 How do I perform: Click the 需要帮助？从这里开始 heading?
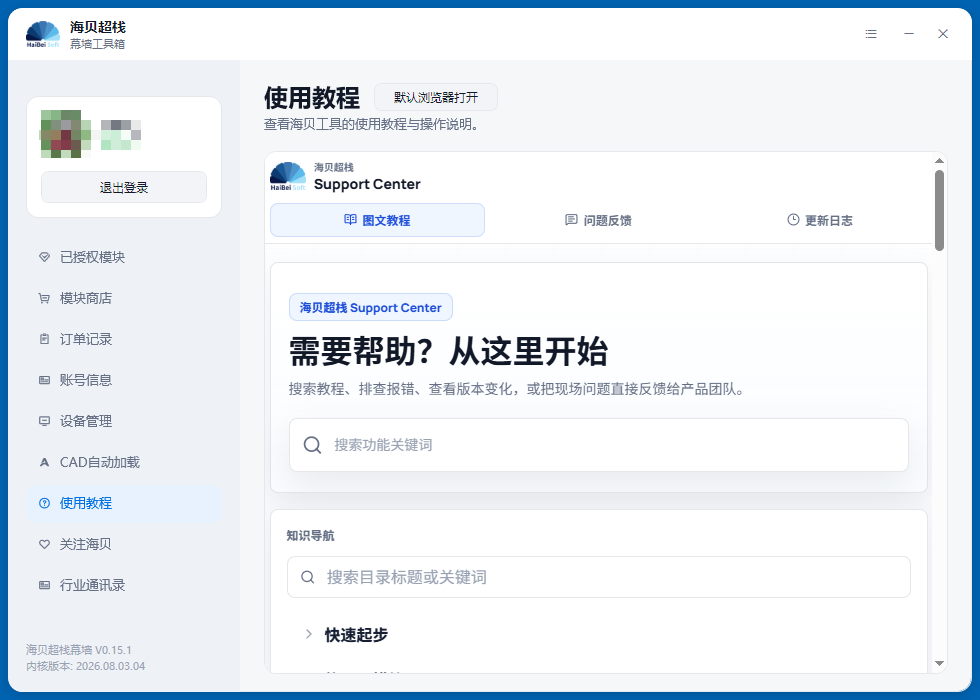click(x=448, y=352)
